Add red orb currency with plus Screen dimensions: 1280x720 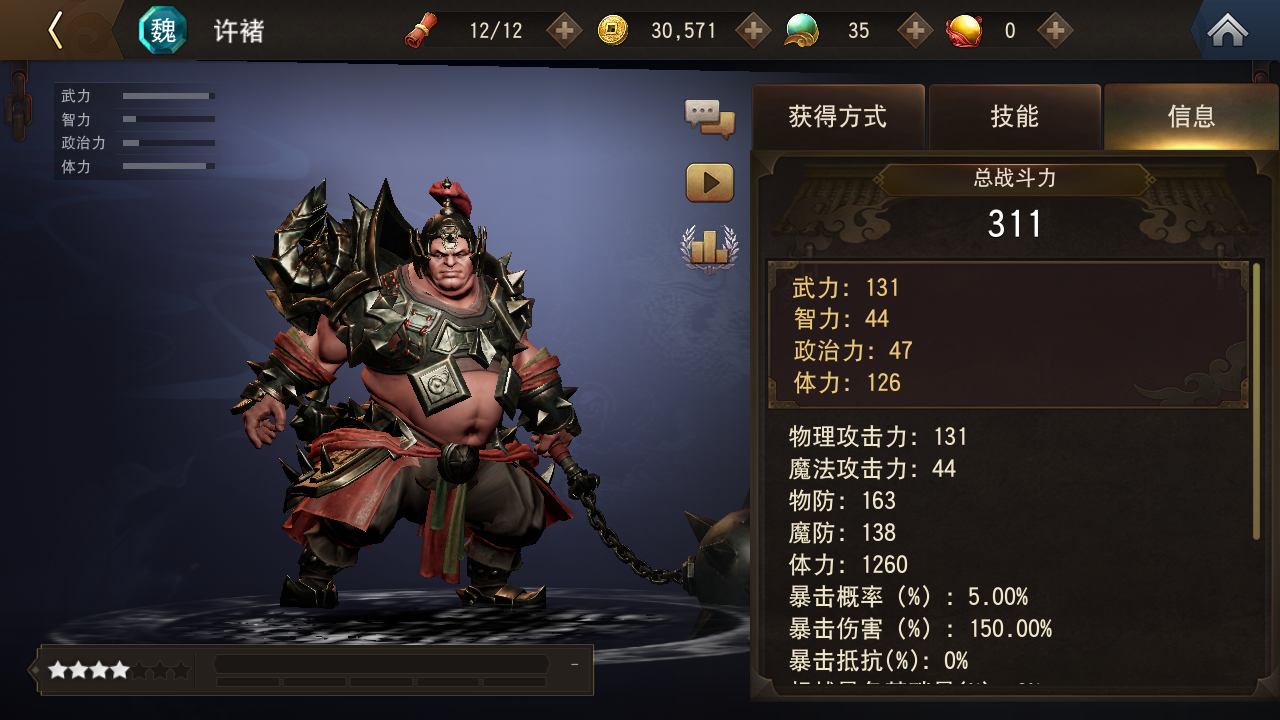pos(1055,31)
